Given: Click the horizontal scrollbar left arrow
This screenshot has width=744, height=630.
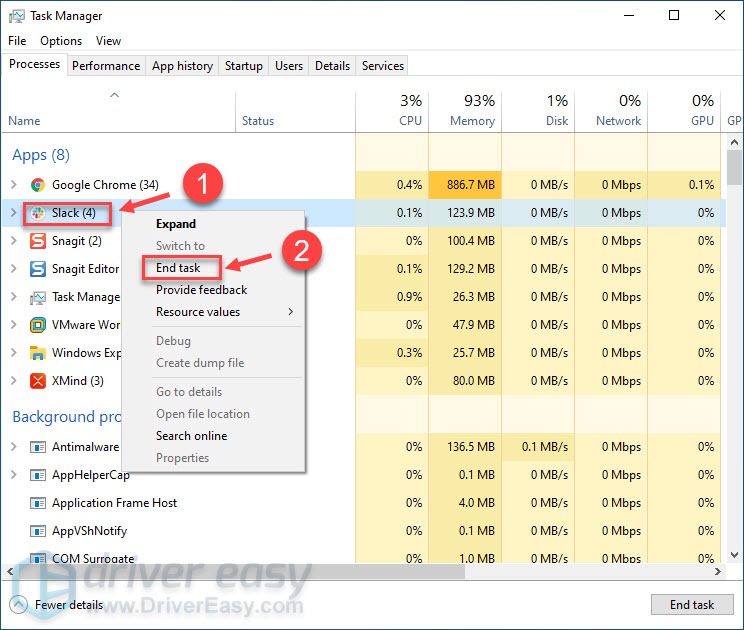Looking at the screenshot, I should (10, 572).
